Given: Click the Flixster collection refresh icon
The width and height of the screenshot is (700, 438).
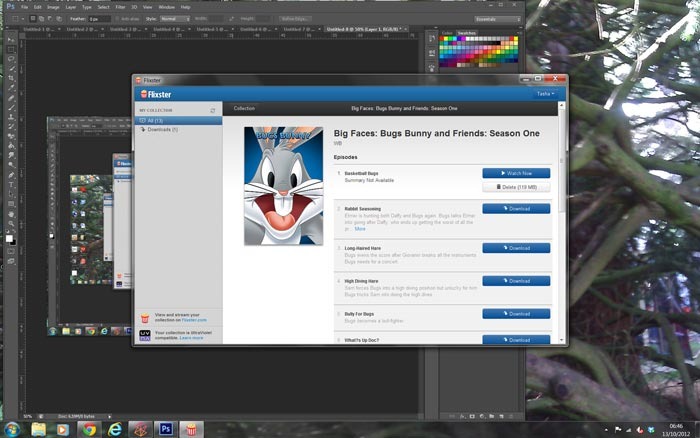Looking at the screenshot, I should [213, 110].
